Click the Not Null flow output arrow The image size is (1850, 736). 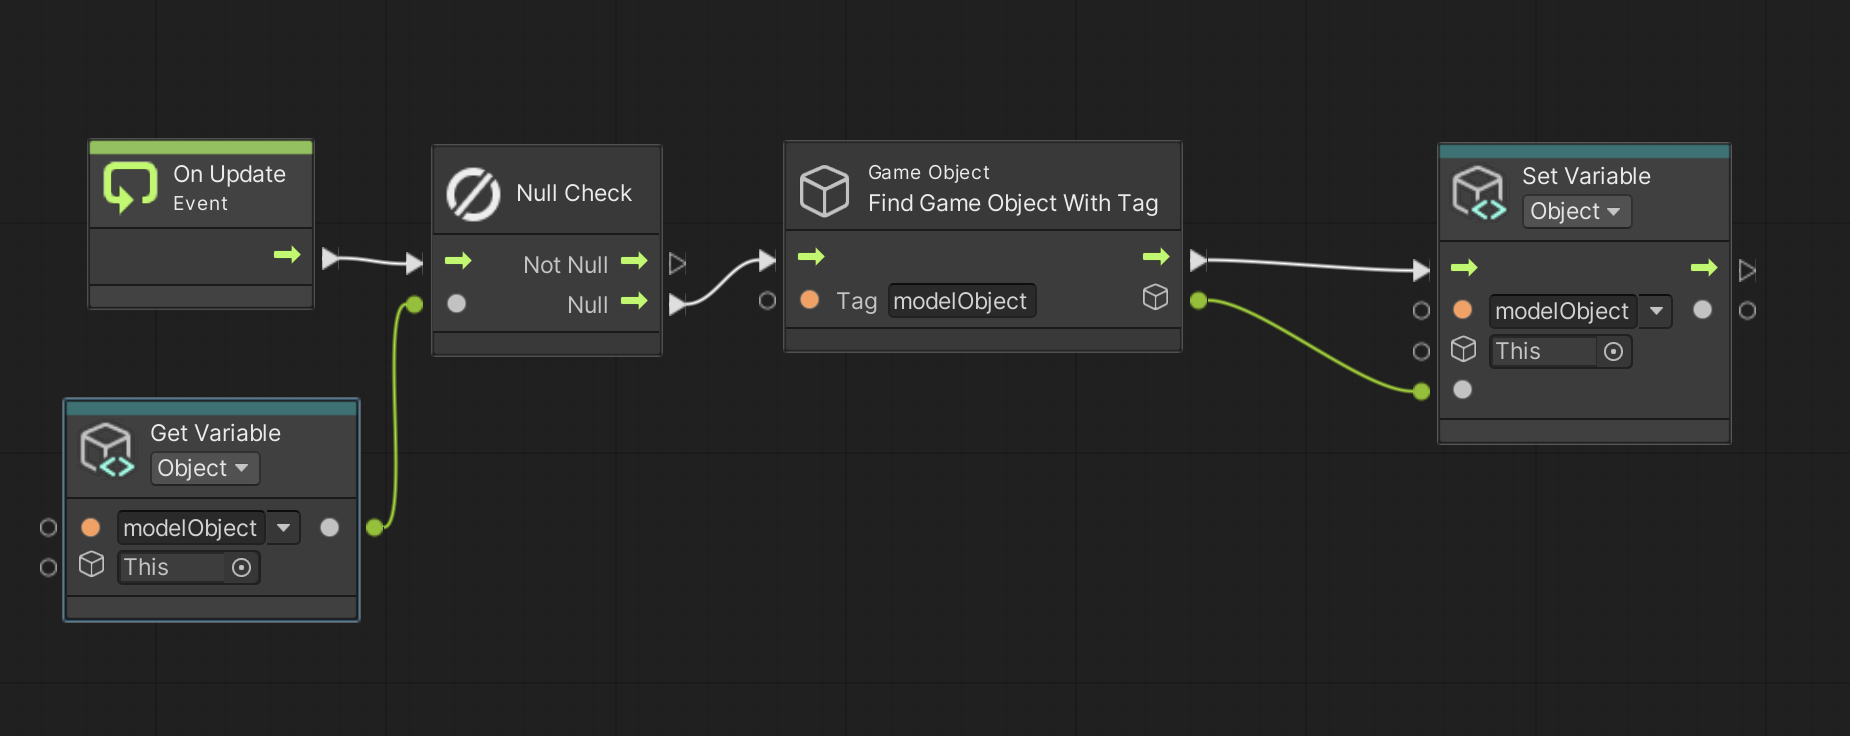click(x=634, y=261)
